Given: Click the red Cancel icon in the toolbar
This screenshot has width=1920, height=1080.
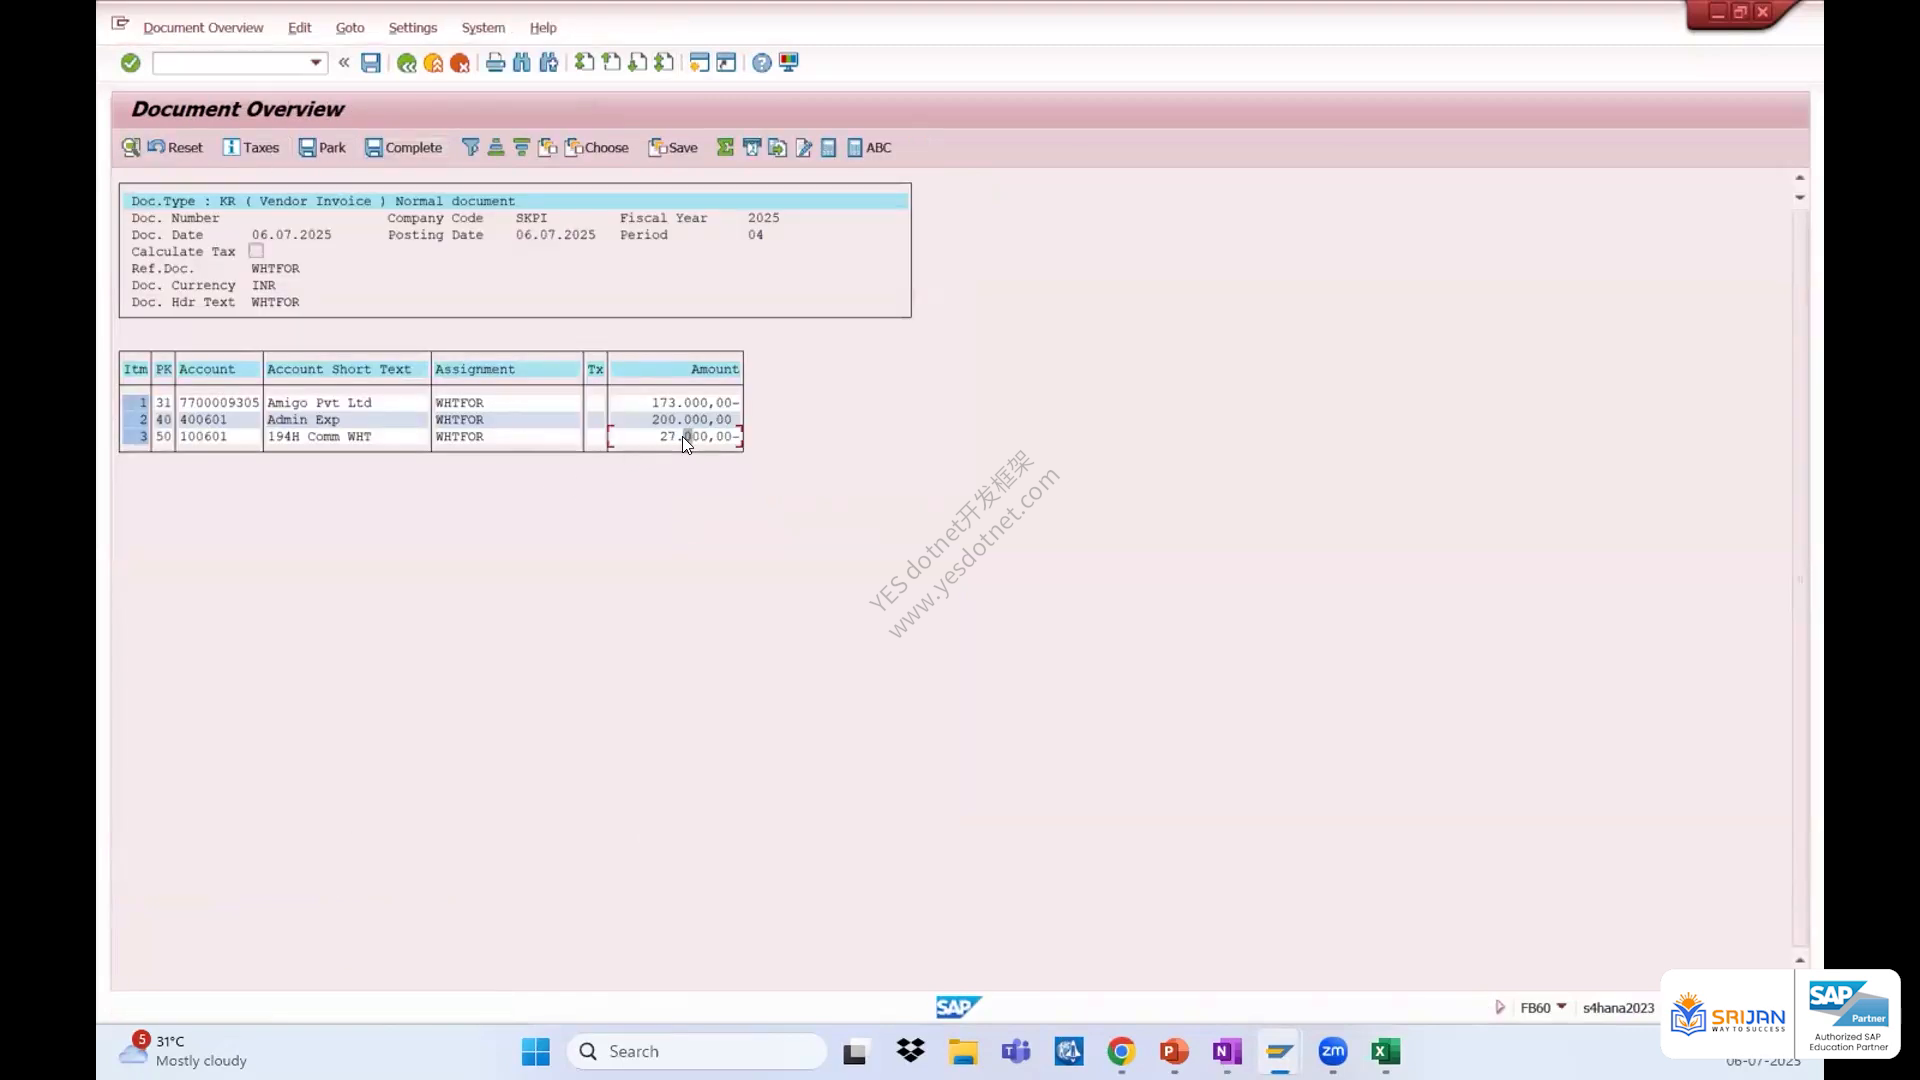Looking at the screenshot, I should point(460,63).
